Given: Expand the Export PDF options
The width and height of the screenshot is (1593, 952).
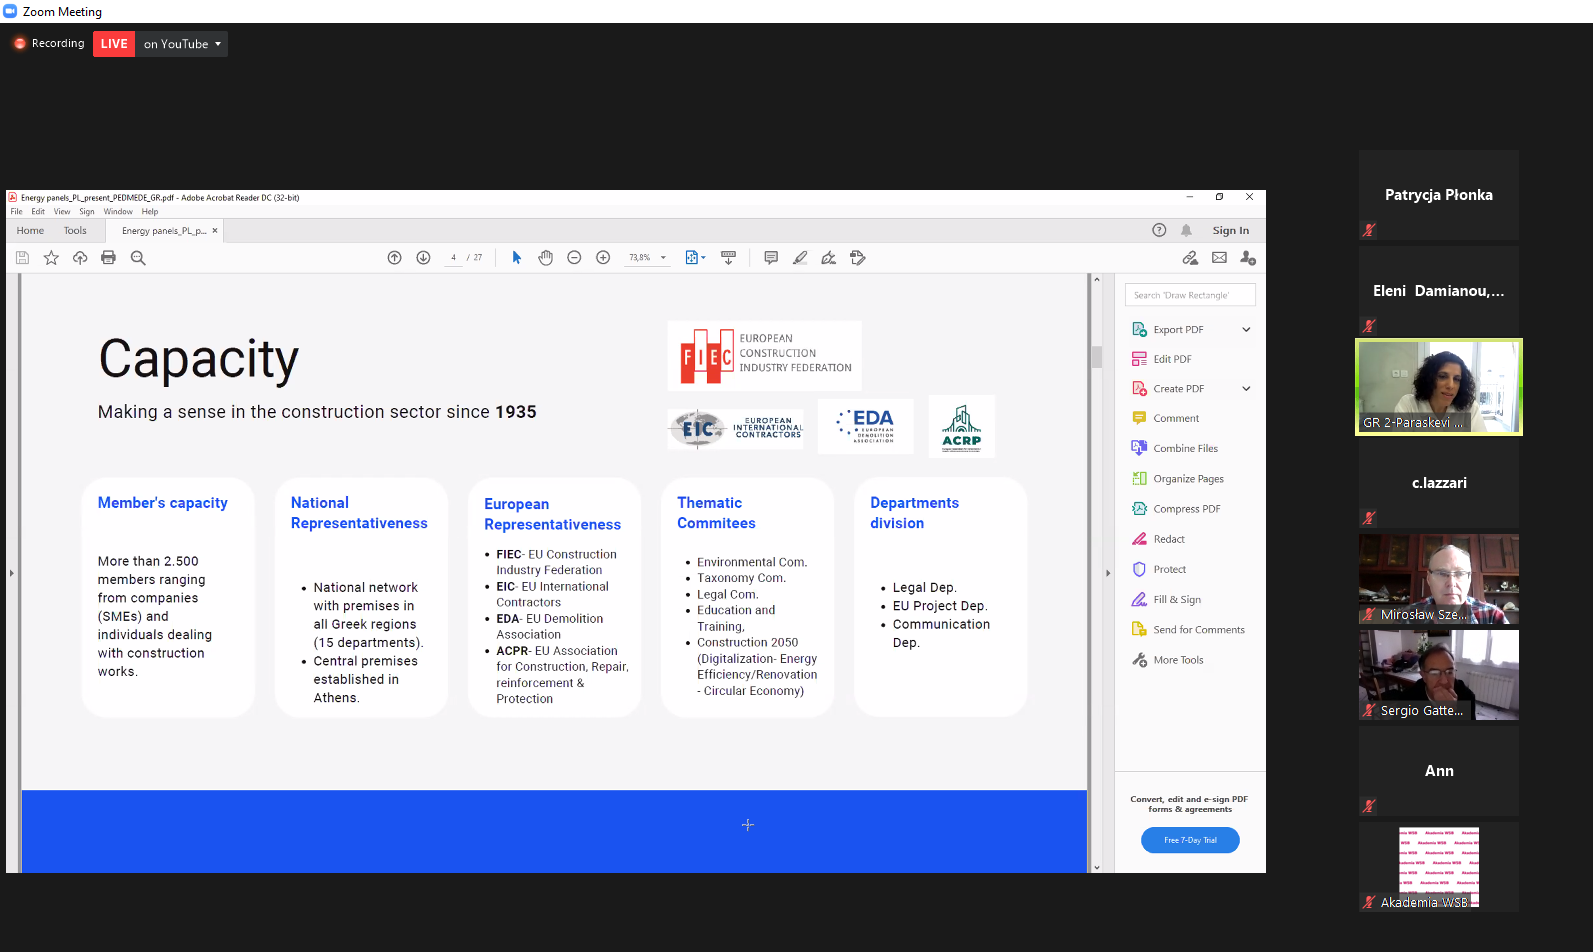Looking at the screenshot, I should click(1246, 330).
